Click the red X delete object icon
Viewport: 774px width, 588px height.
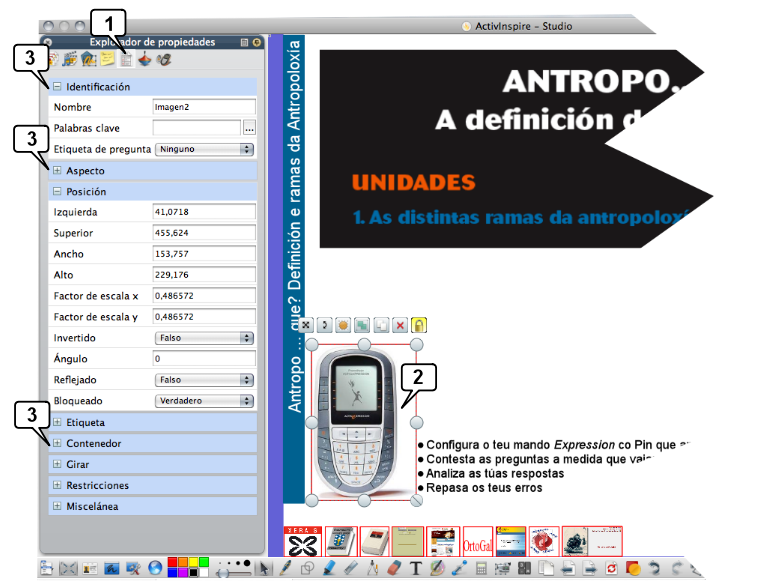(x=400, y=325)
